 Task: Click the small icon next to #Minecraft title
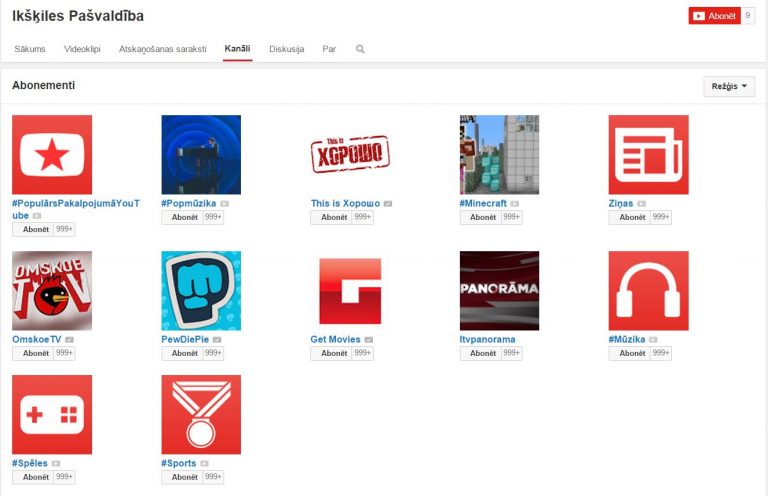[x=515, y=204]
